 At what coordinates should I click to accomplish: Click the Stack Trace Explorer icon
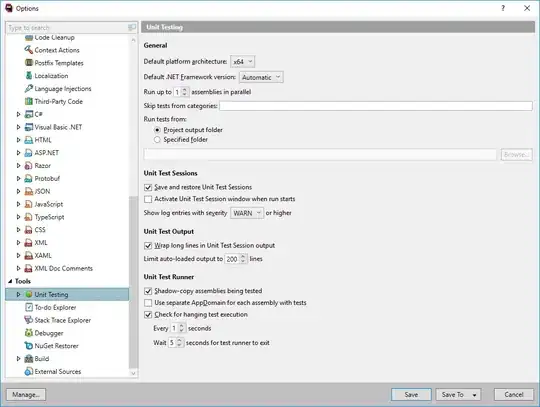click(x=29, y=320)
